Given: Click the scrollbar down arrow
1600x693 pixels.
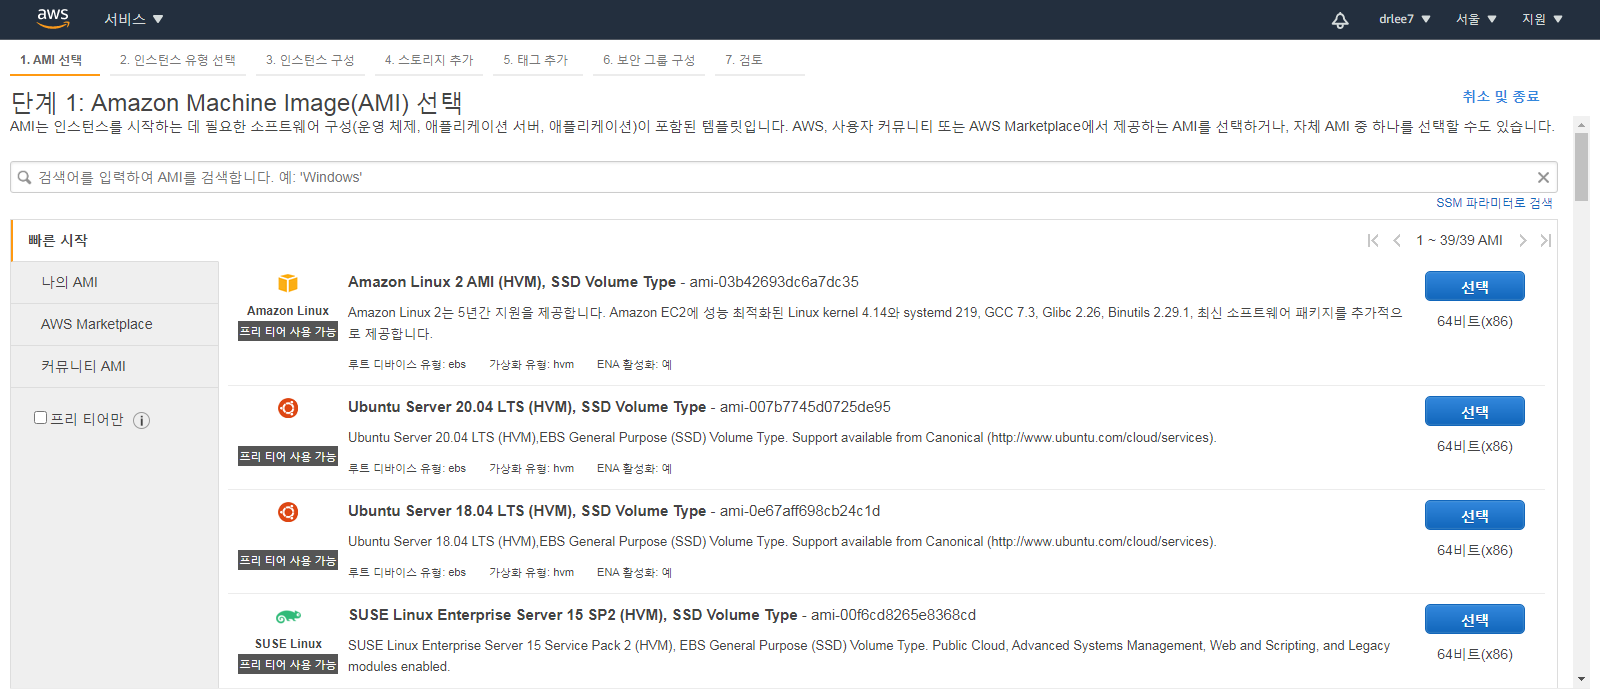Looking at the screenshot, I should [1581, 680].
